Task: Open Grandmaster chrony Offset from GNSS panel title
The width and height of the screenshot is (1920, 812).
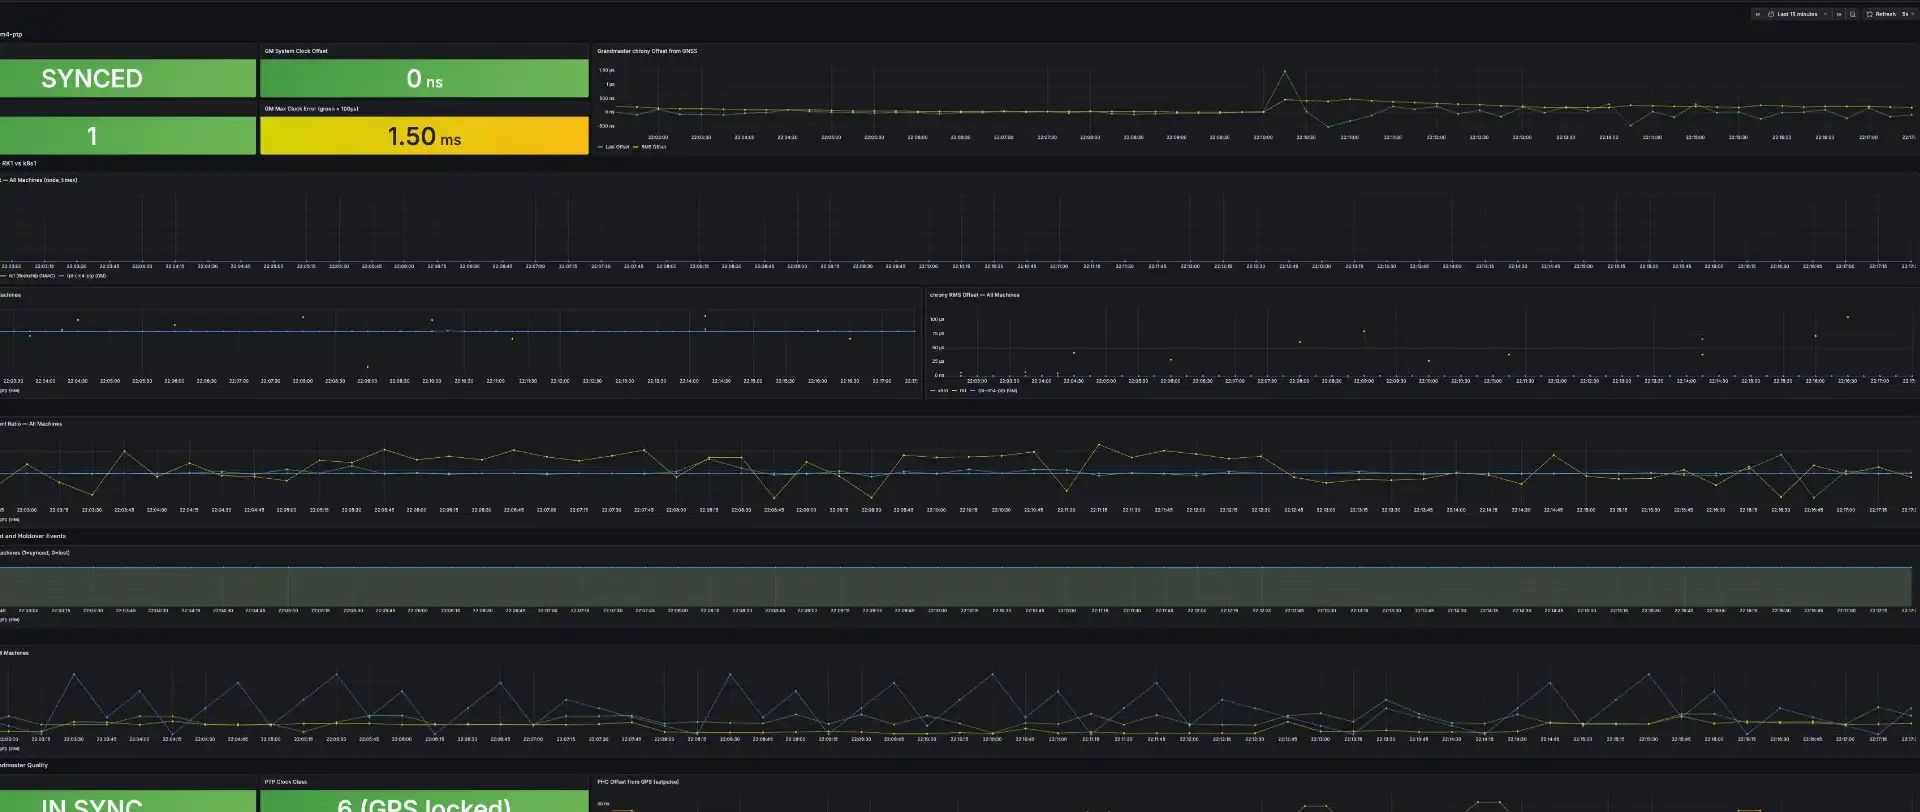Action: 647,51
